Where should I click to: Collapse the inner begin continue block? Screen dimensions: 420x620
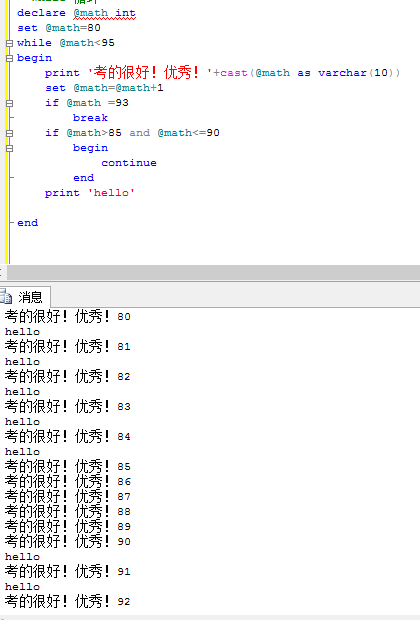pyautogui.click(x=9, y=148)
